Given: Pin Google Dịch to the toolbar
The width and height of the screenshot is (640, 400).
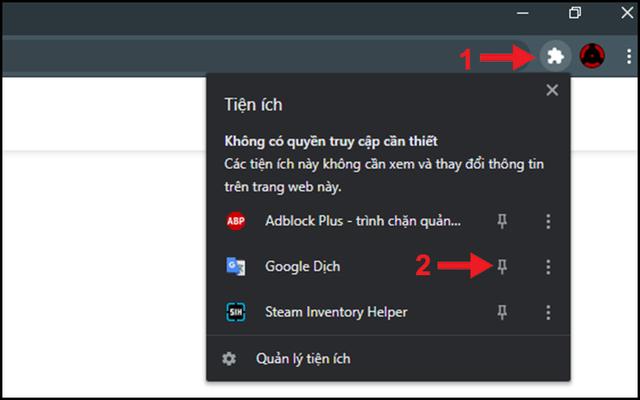Looking at the screenshot, I should pos(504,267).
